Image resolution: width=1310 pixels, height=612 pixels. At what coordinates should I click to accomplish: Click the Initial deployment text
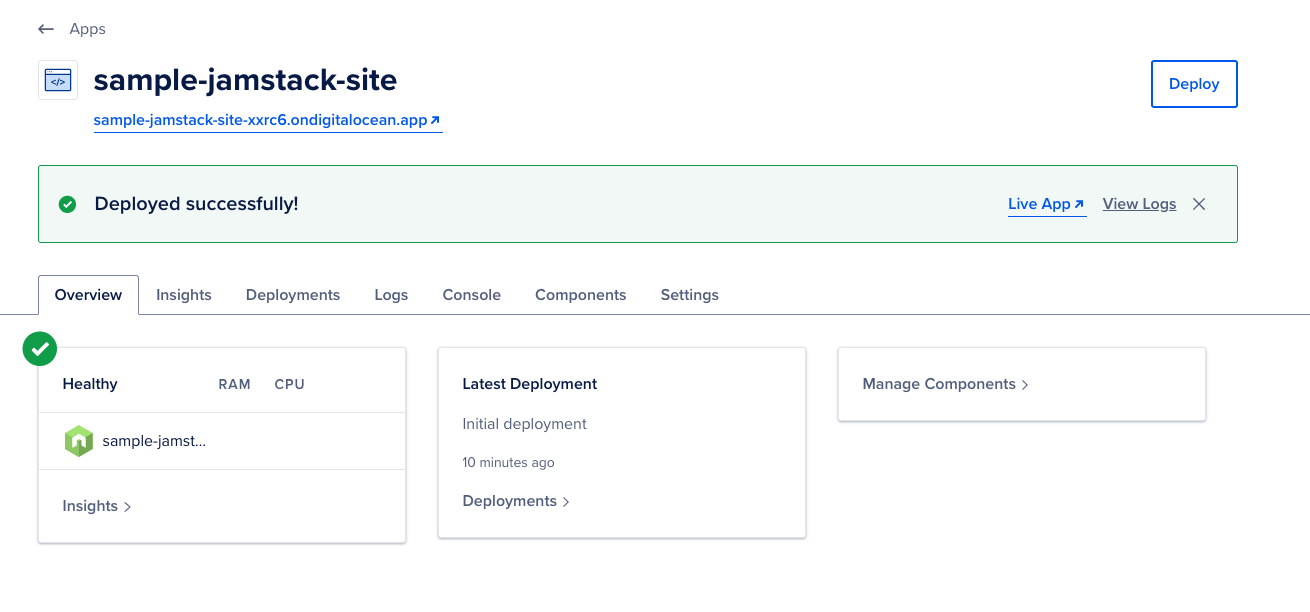click(x=525, y=424)
